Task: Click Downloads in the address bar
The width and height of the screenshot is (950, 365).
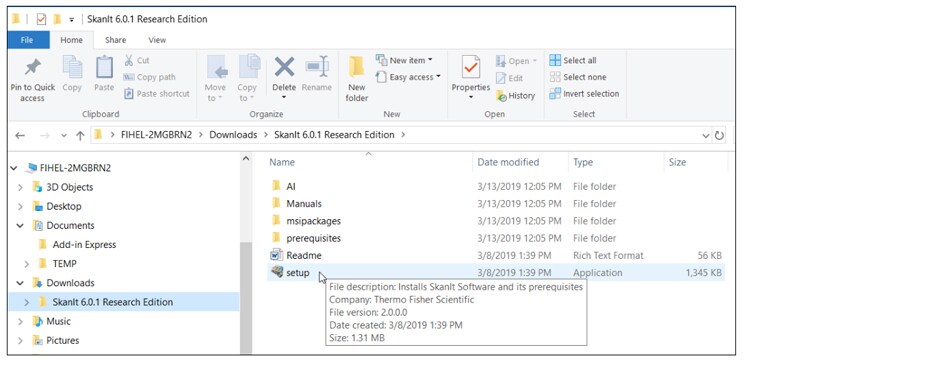Action: click(233, 135)
